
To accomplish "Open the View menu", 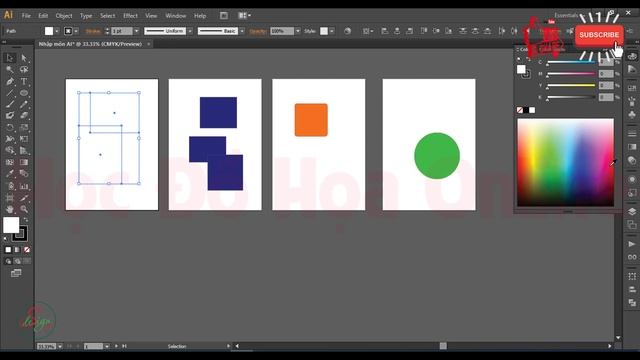I will (151, 16).
